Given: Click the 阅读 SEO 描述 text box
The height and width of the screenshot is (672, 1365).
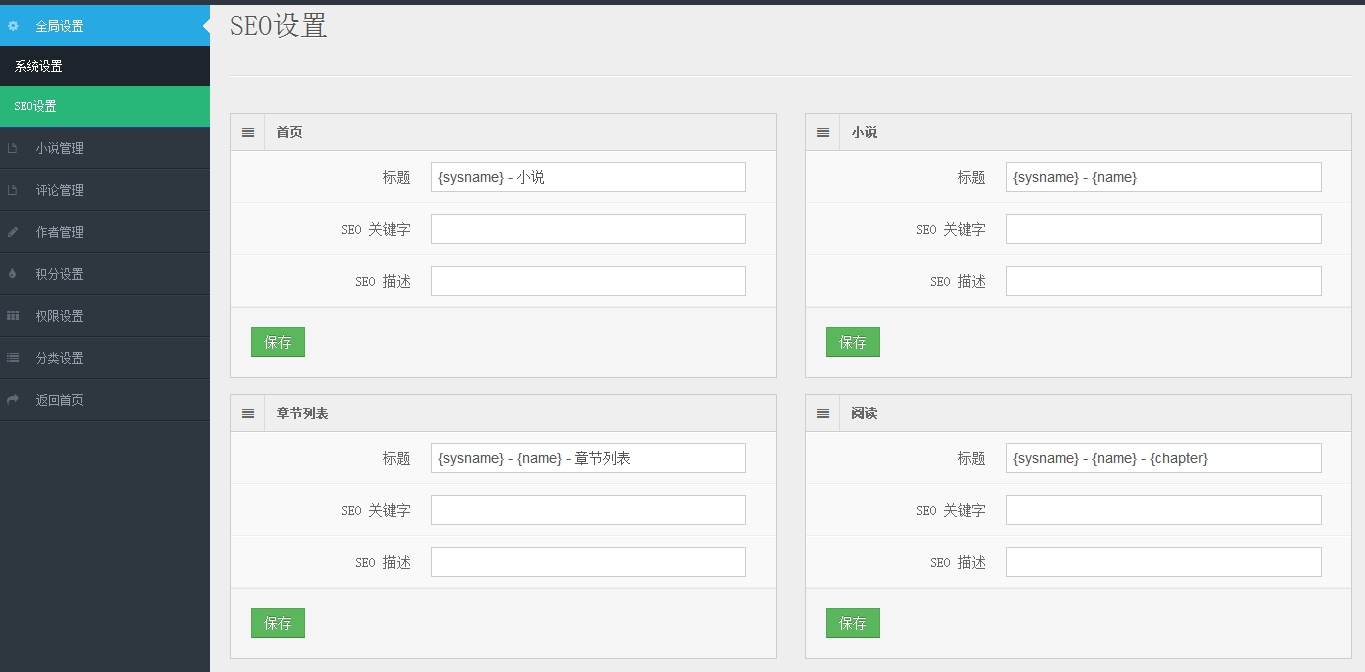Looking at the screenshot, I should (1163, 562).
